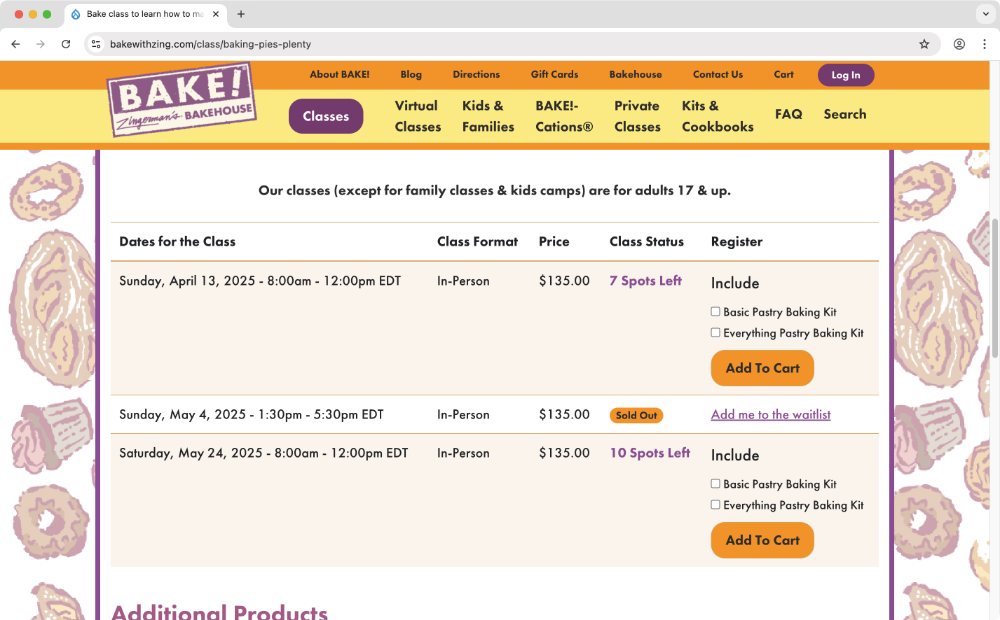Expand the Kids & Families menu
The image size is (1000, 620).
(x=487, y=115)
